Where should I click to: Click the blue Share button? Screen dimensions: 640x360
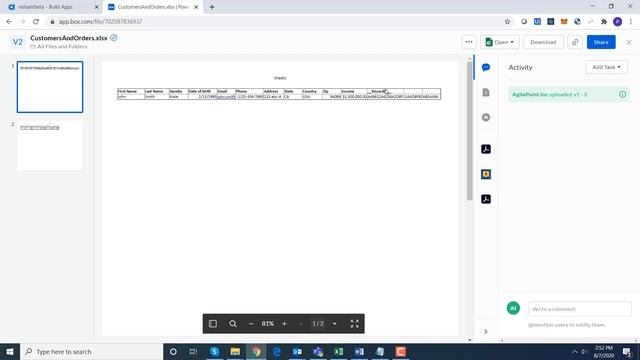click(601, 42)
